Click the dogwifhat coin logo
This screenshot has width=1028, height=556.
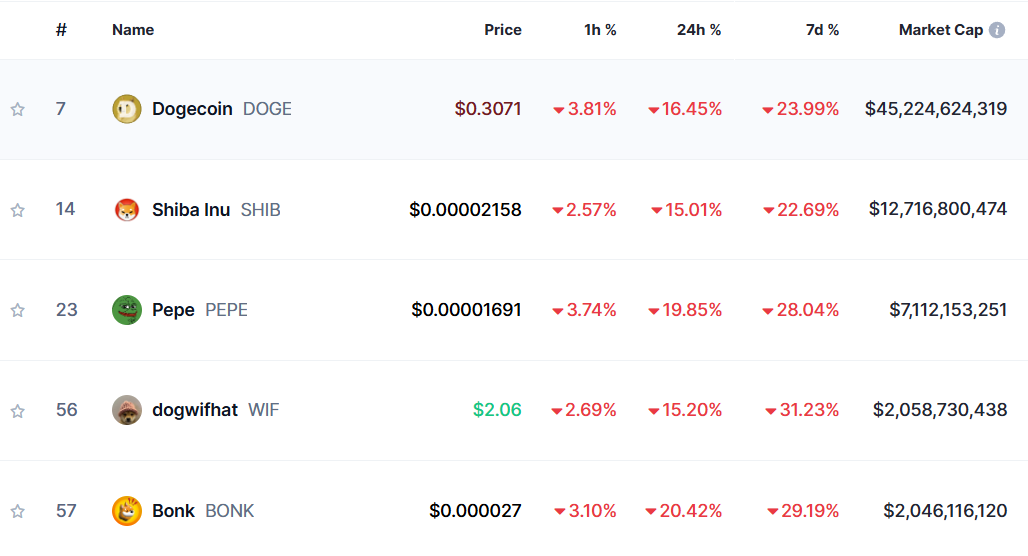(x=127, y=410)
